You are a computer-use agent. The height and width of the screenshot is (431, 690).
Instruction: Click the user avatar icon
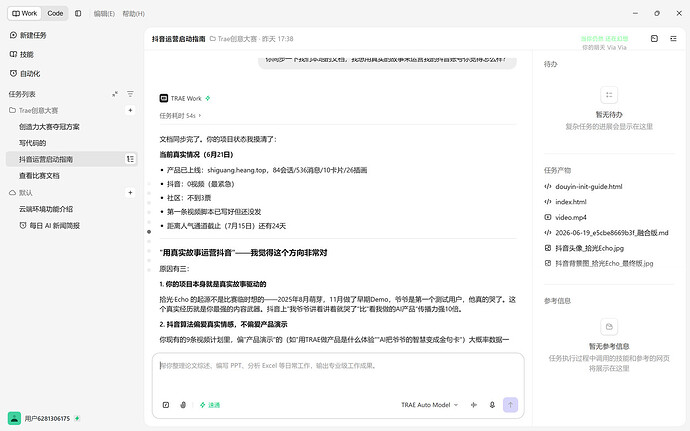(14, 418)
